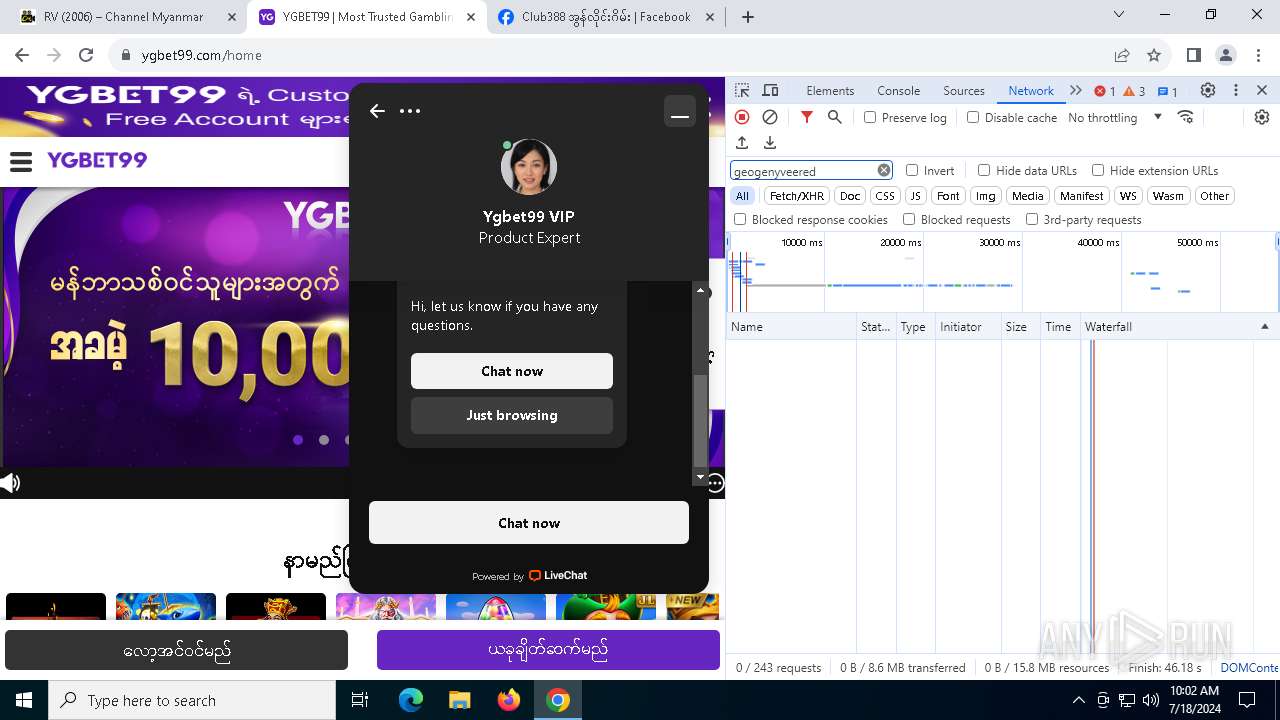Screen dimensions: 1280x720
Task: Import HAR file upload icon
Action: [x=742, y=143]
